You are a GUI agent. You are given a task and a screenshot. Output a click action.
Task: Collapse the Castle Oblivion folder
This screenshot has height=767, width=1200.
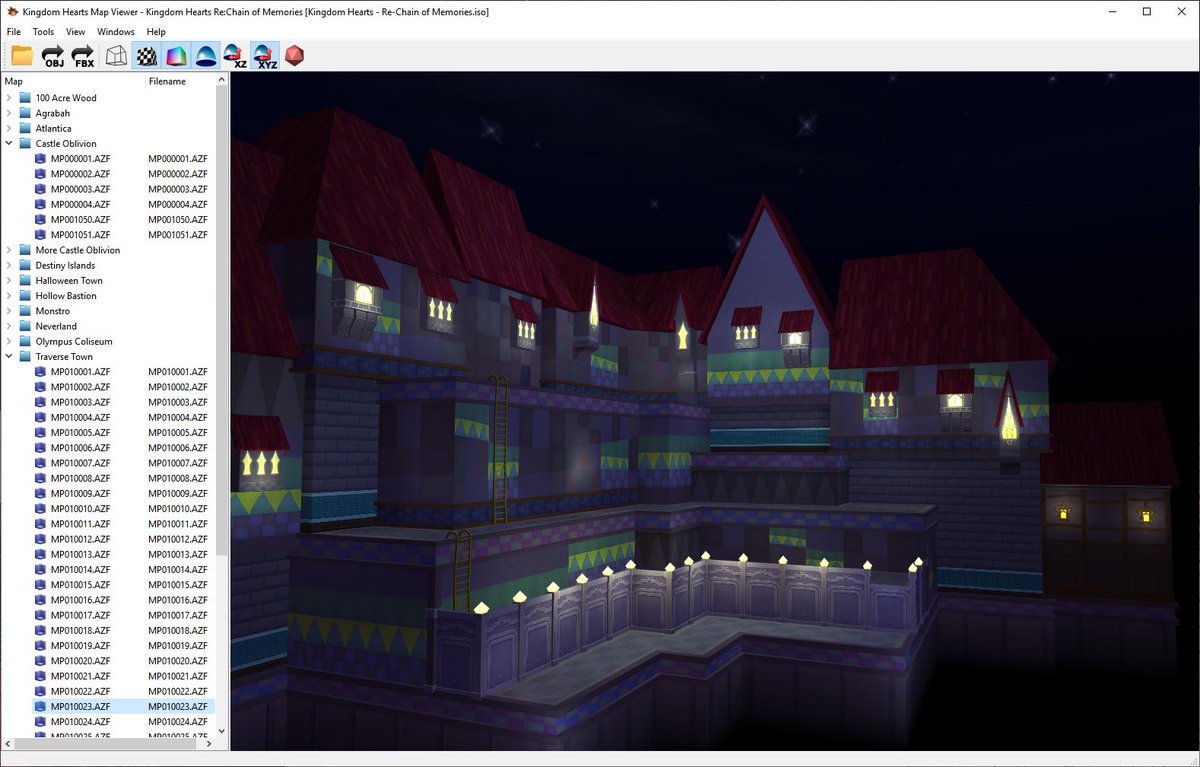point(10,143)
